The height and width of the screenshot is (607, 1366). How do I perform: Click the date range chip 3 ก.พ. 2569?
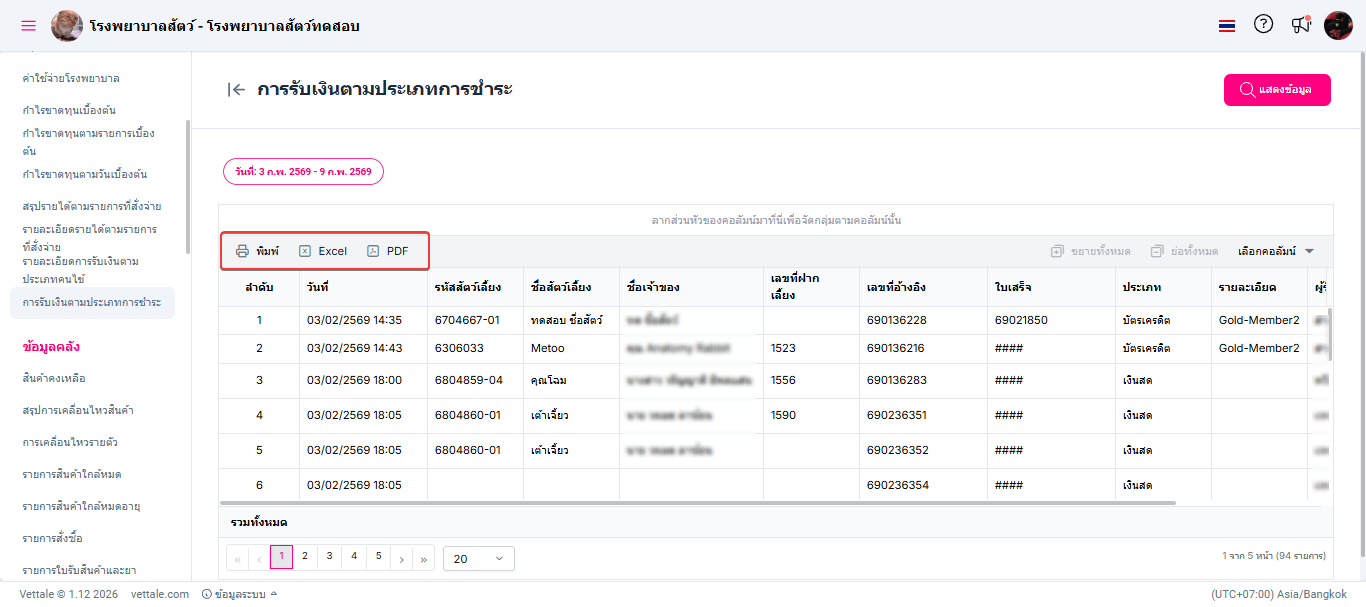(x=303, y=172)
